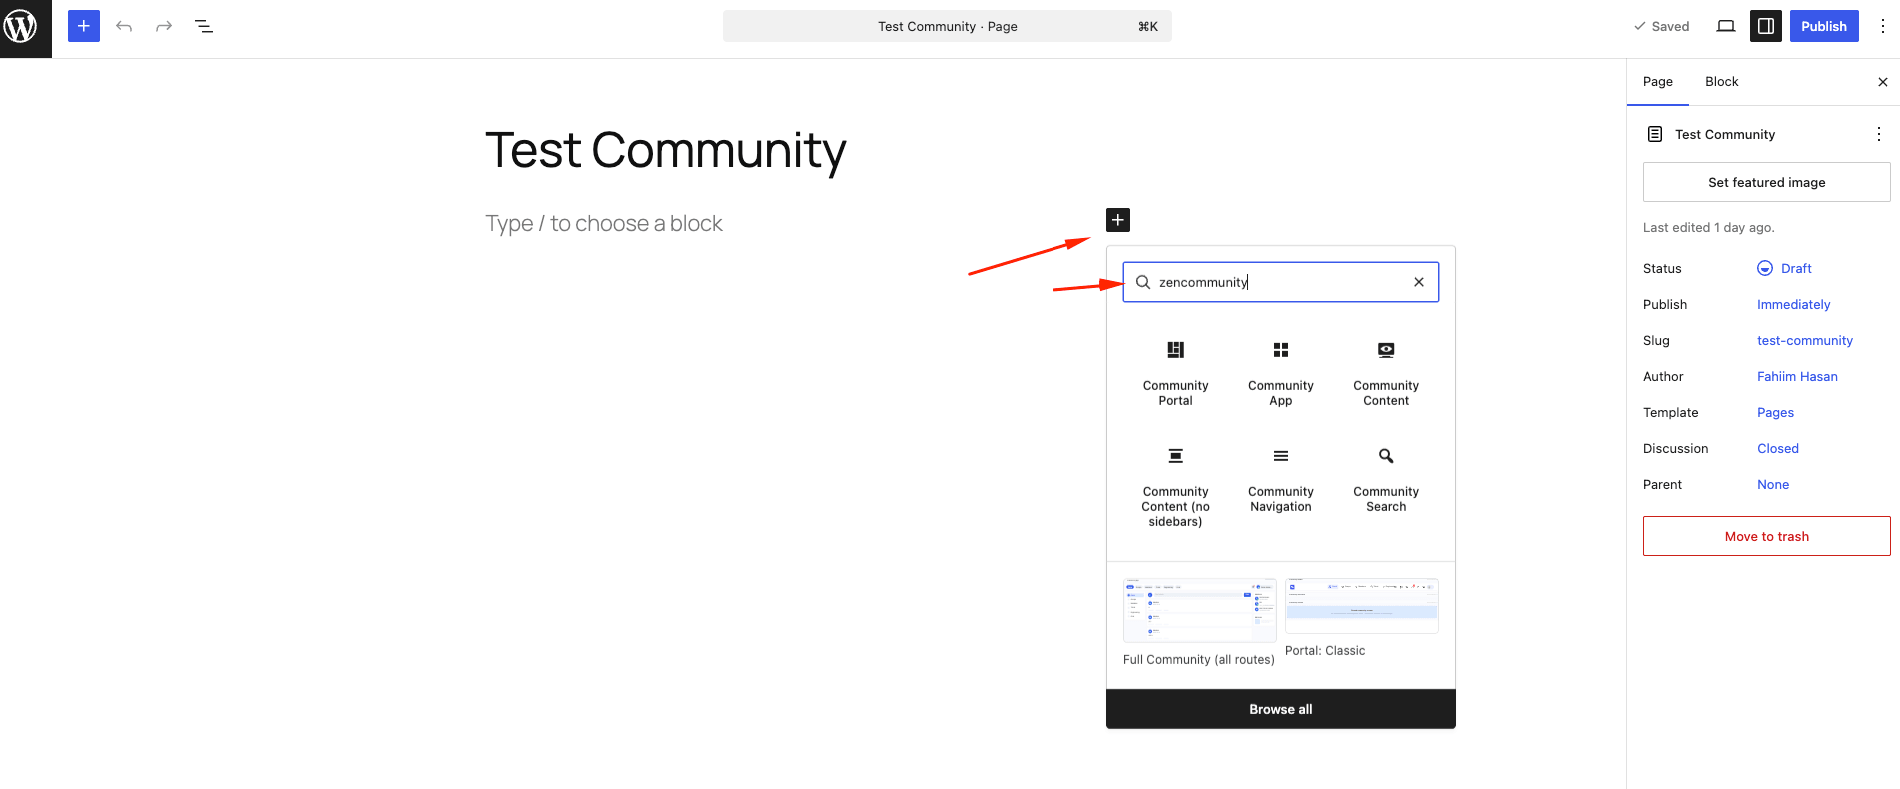Click the empty paragraph block placeholder
Screen dimensions: 1900x789
(604, 224)
